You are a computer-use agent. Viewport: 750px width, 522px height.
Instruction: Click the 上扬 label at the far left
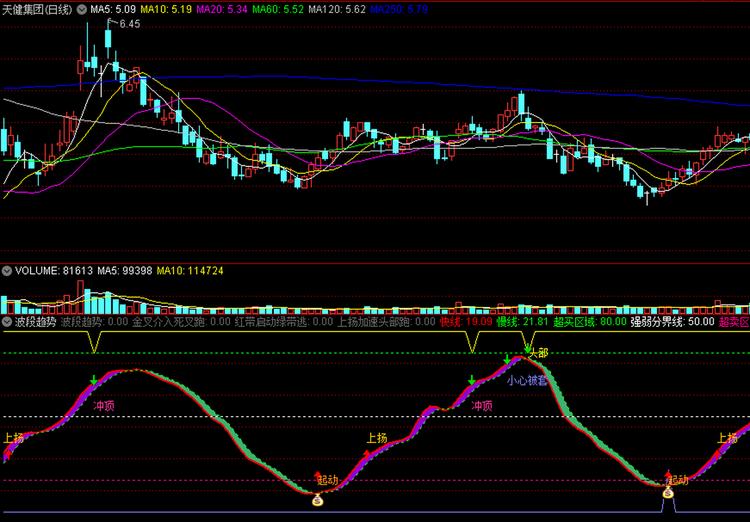click(x=14, y=438)
